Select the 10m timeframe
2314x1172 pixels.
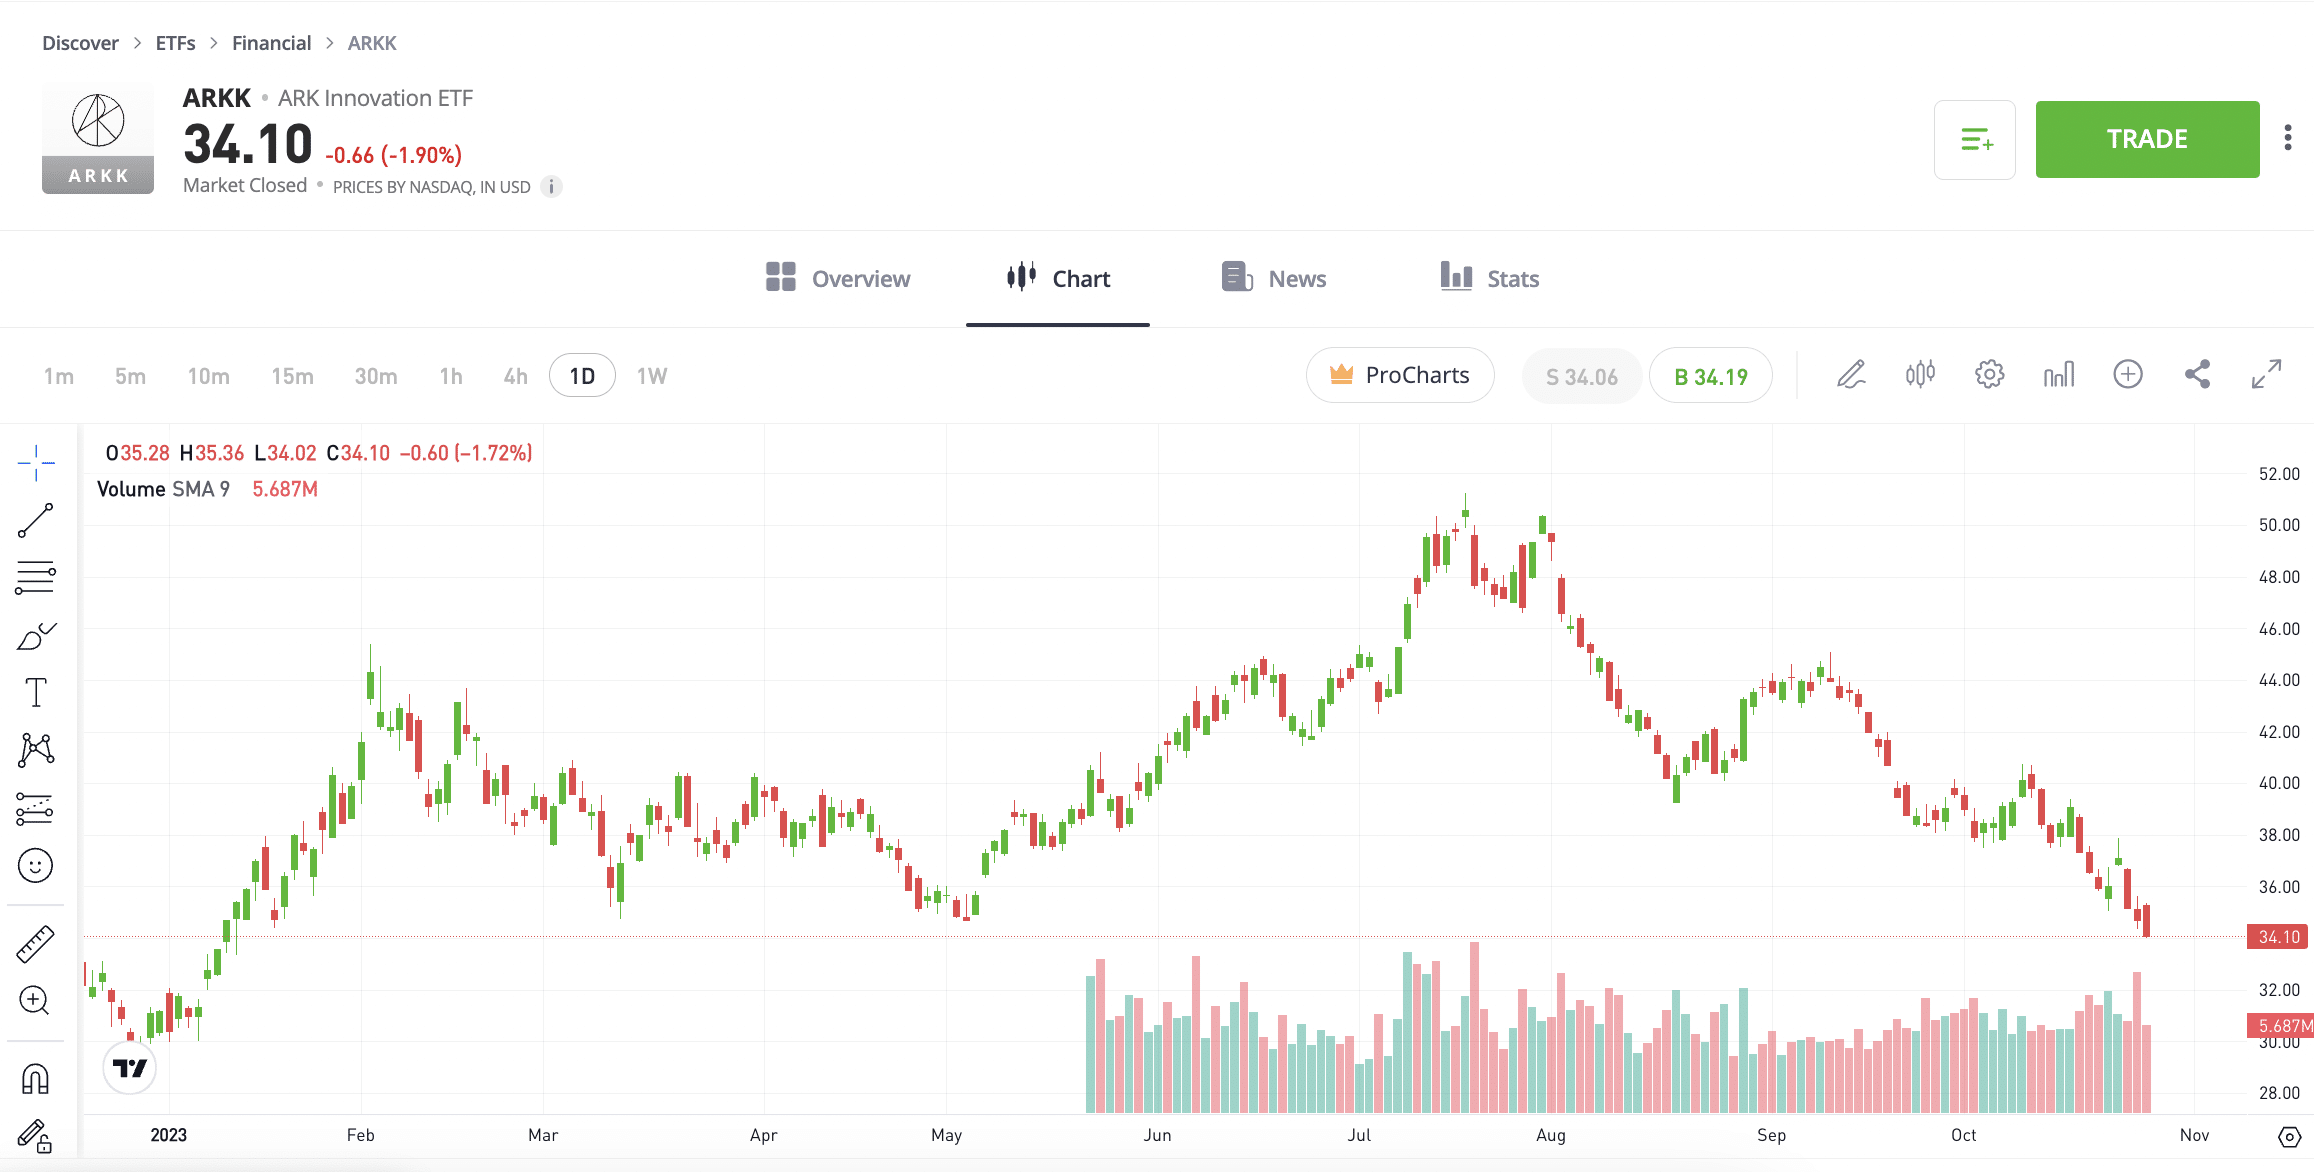coord(209,376)
